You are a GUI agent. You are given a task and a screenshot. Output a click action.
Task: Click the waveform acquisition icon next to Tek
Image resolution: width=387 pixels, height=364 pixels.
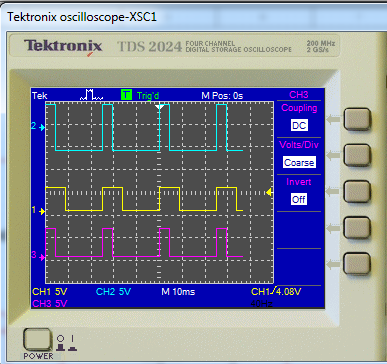pos(91,95)
